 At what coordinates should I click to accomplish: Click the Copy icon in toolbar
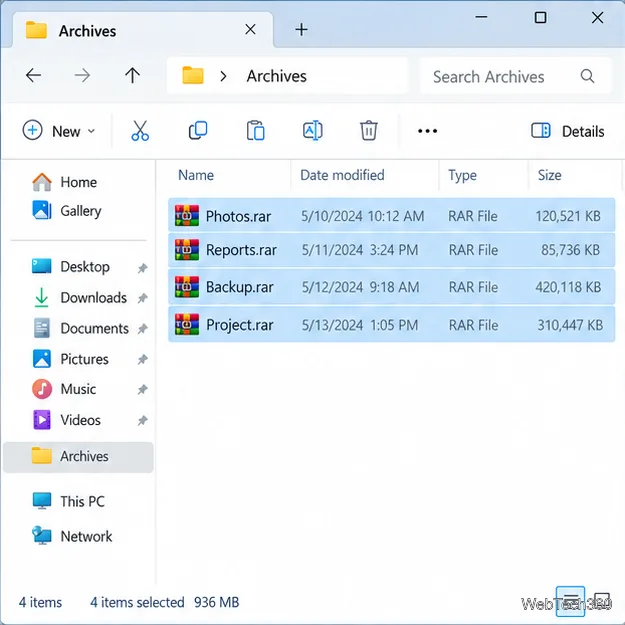click(x=198, y=131)
